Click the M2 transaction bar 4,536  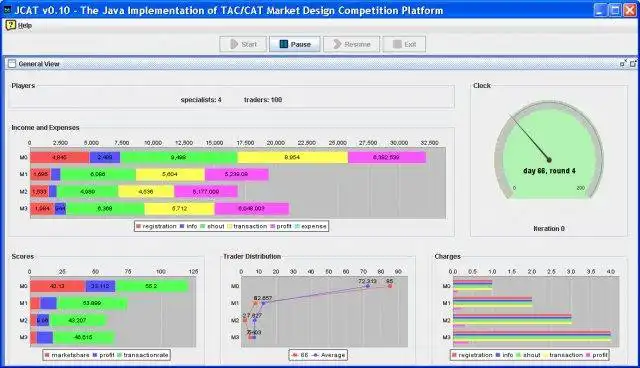146,191
